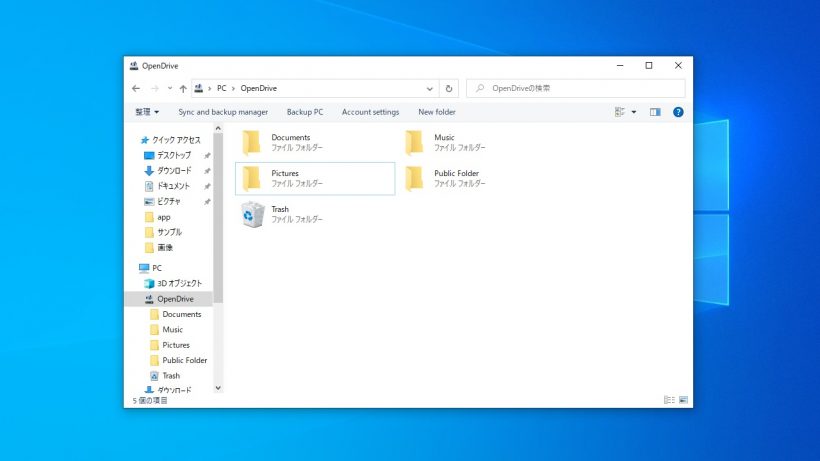Maximize the OpenDrive window
Image resolution: width=820 pixels, height=461 pixels.
(649, 66)
